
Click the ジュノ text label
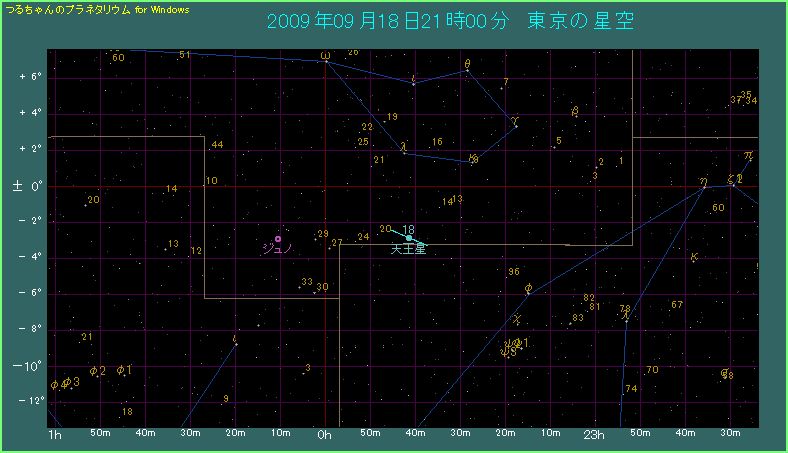(x=276, y=249)
